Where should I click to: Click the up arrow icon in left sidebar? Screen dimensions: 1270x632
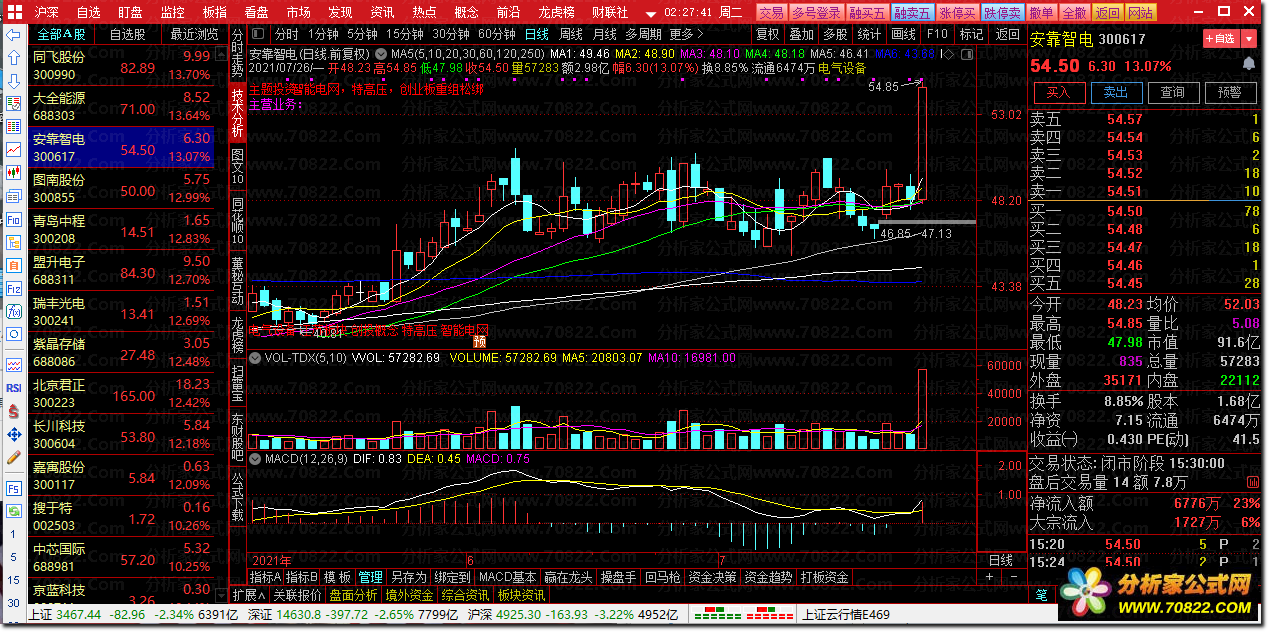click(x=14, y=58)
